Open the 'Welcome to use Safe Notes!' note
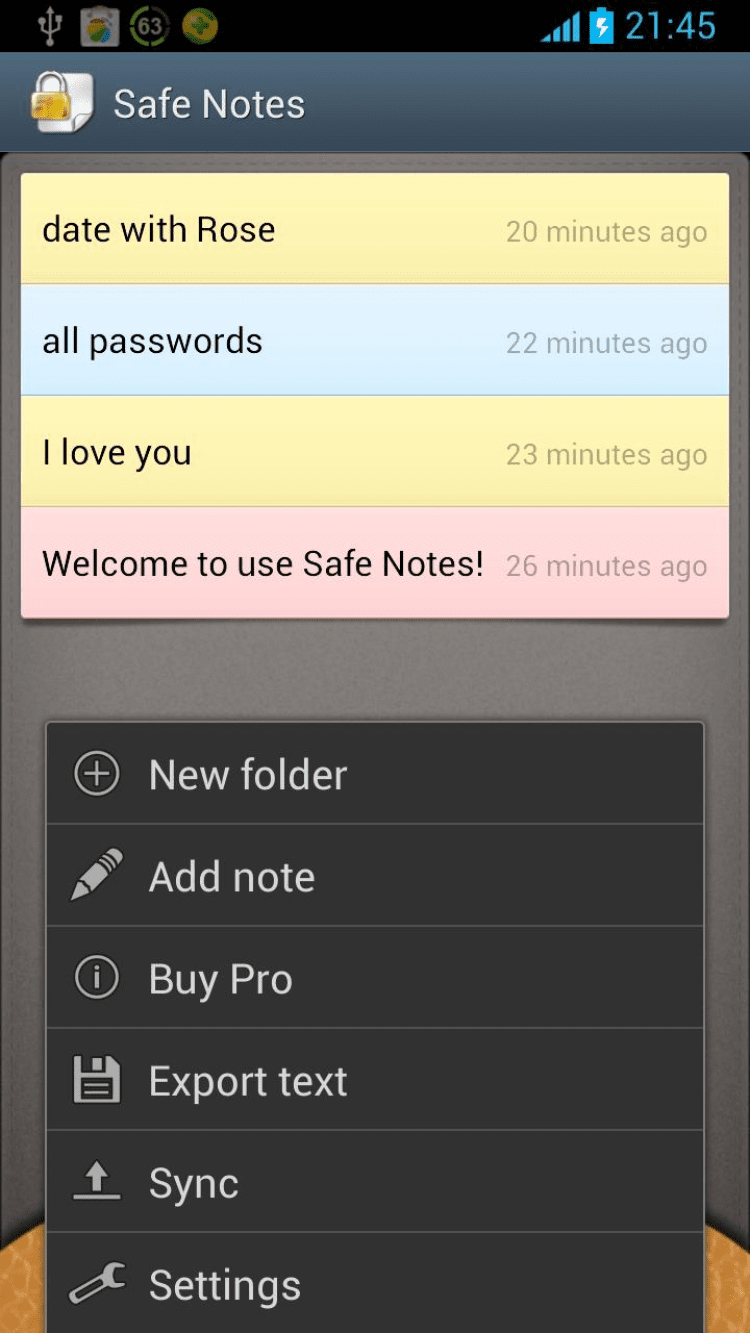Image resolution: width=750 pixels, height=1333 pixels. pyautogui.click(x=375, y=563)
